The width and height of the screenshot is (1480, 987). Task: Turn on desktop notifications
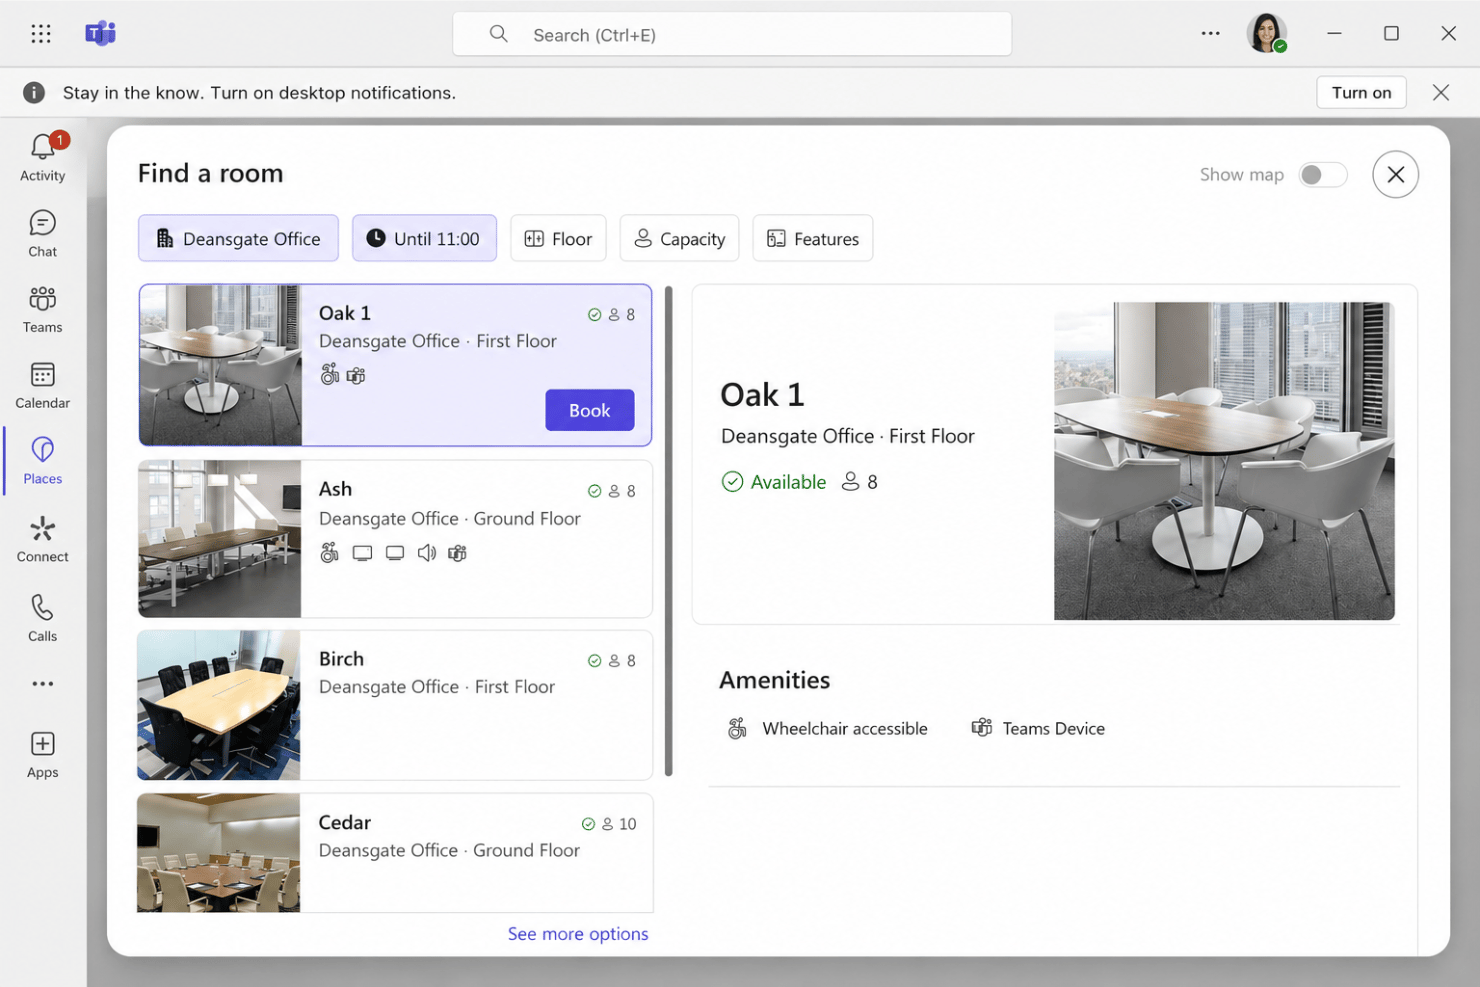tap(1361, 92)
